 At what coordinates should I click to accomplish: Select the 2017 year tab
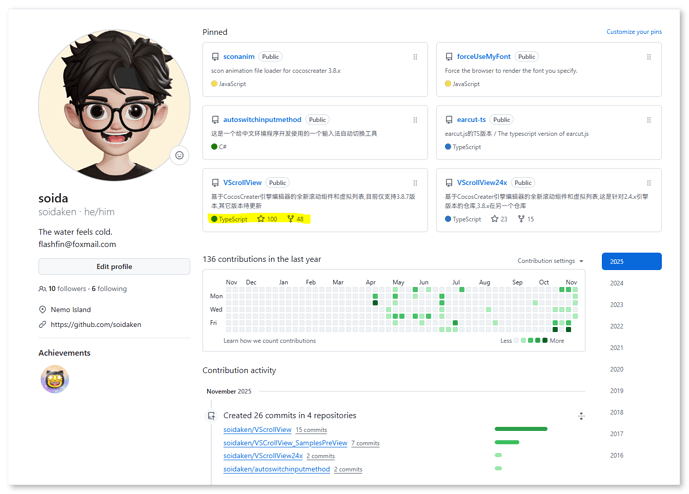coord(616,434)
